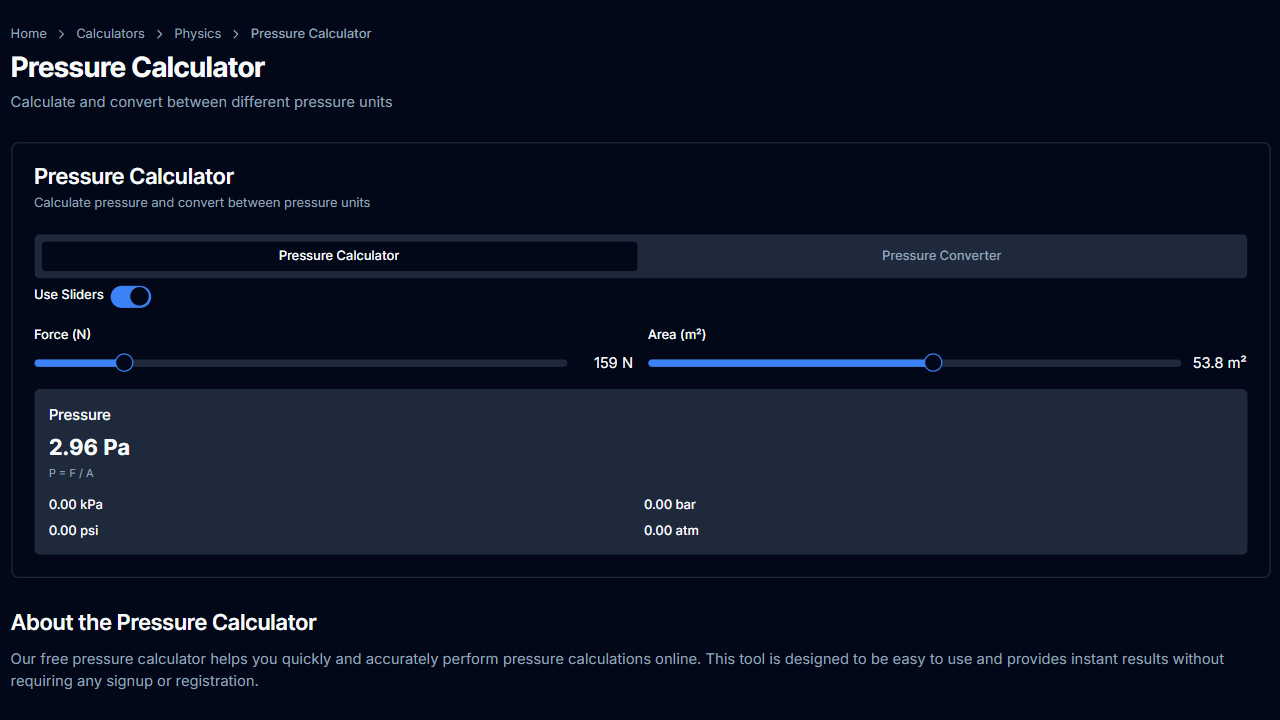Image resolution: width=1280 pixels, height=720 pixels.
Task: Click the Pressure Calculator breadcrumb item
Action: [x=310, y=34]
